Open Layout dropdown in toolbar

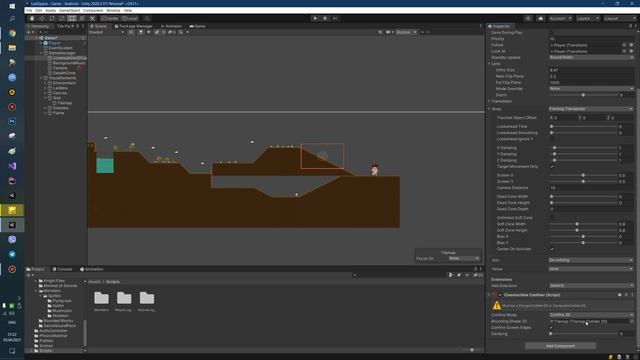pyautogui.click(x=619, y=18)
